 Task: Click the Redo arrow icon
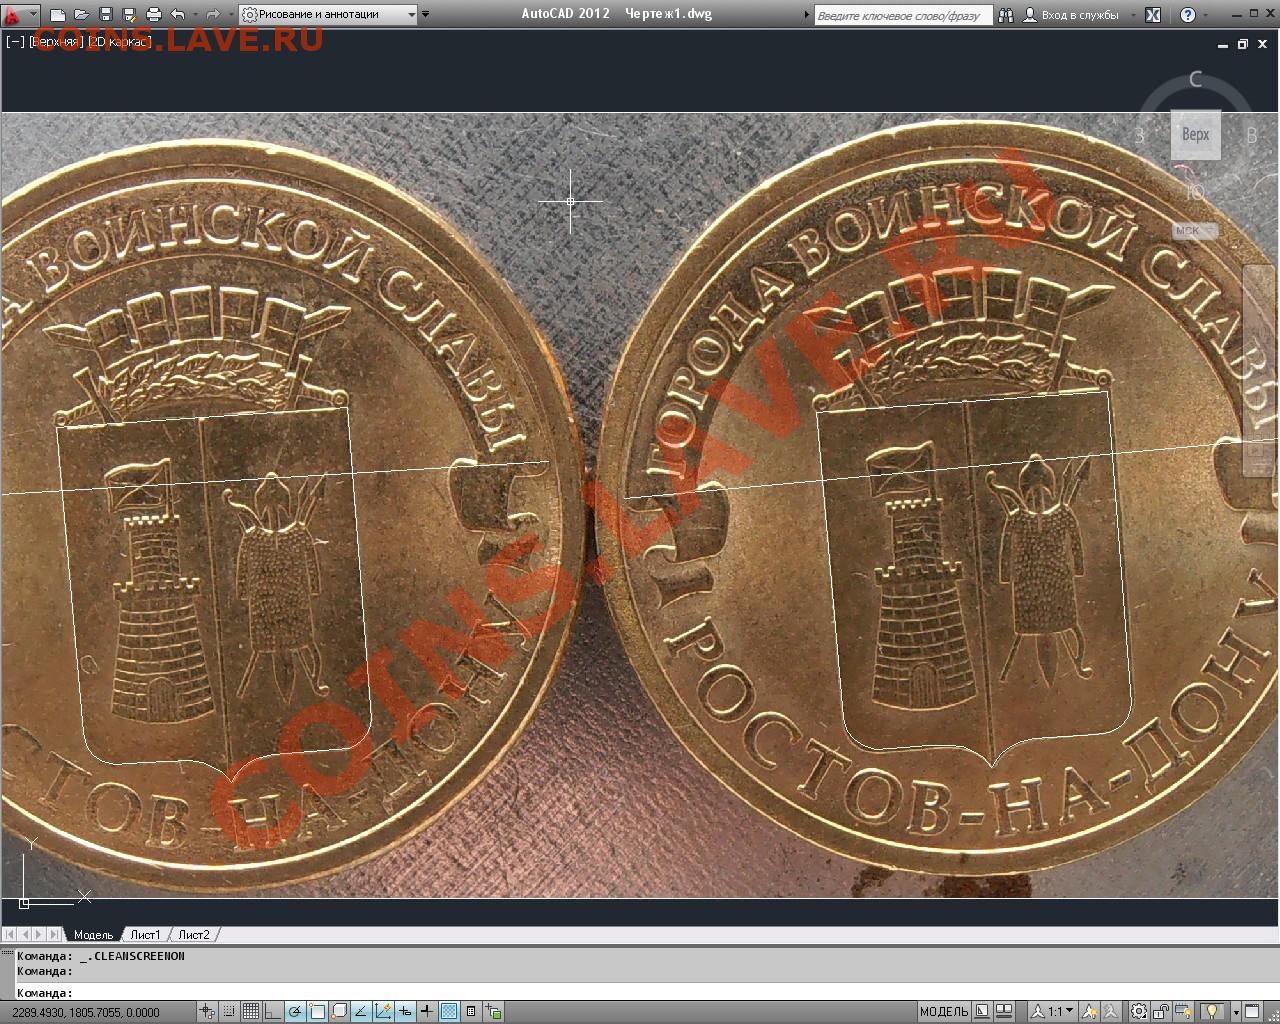click(212, 15)
